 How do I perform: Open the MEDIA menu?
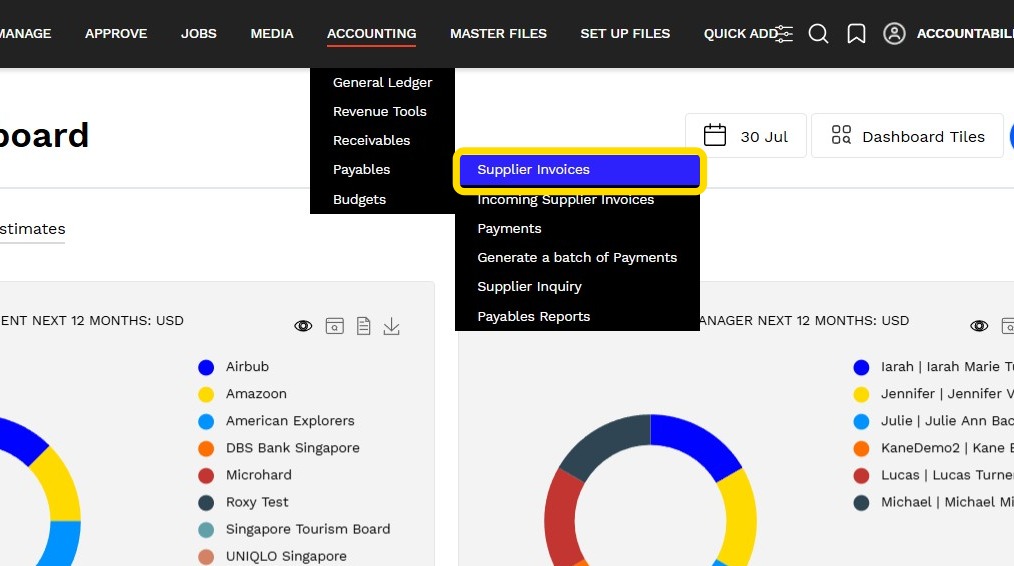[x=272, y=34]
